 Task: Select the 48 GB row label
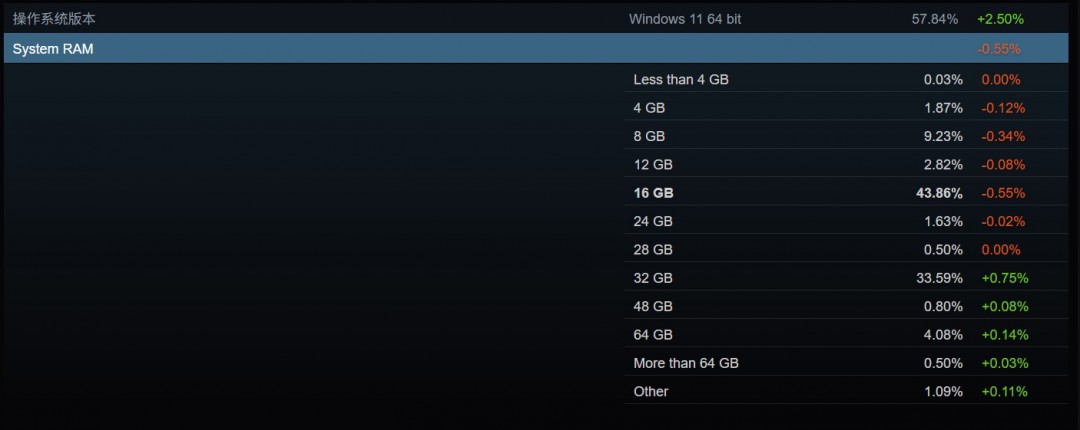click(653, 306)
